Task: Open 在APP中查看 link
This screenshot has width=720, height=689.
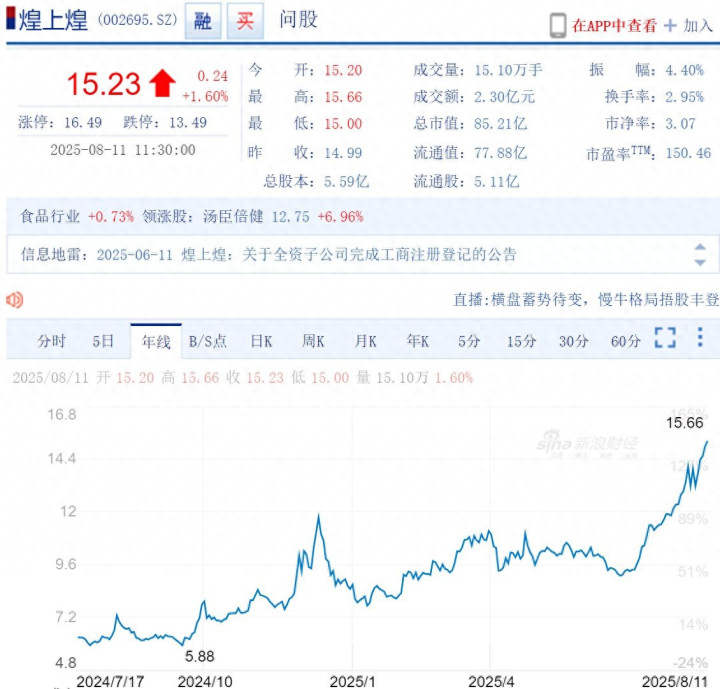Action: (x=614, y=26)
